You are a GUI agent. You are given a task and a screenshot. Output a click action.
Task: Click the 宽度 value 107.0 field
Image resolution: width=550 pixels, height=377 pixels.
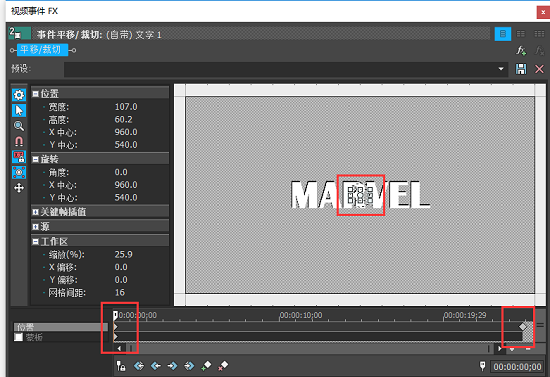click(x=126, y=107)
